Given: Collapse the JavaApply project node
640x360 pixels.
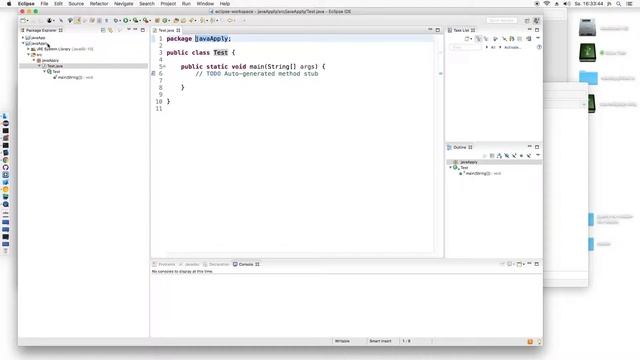Looking at the screenshot, I should click(23, 43).
